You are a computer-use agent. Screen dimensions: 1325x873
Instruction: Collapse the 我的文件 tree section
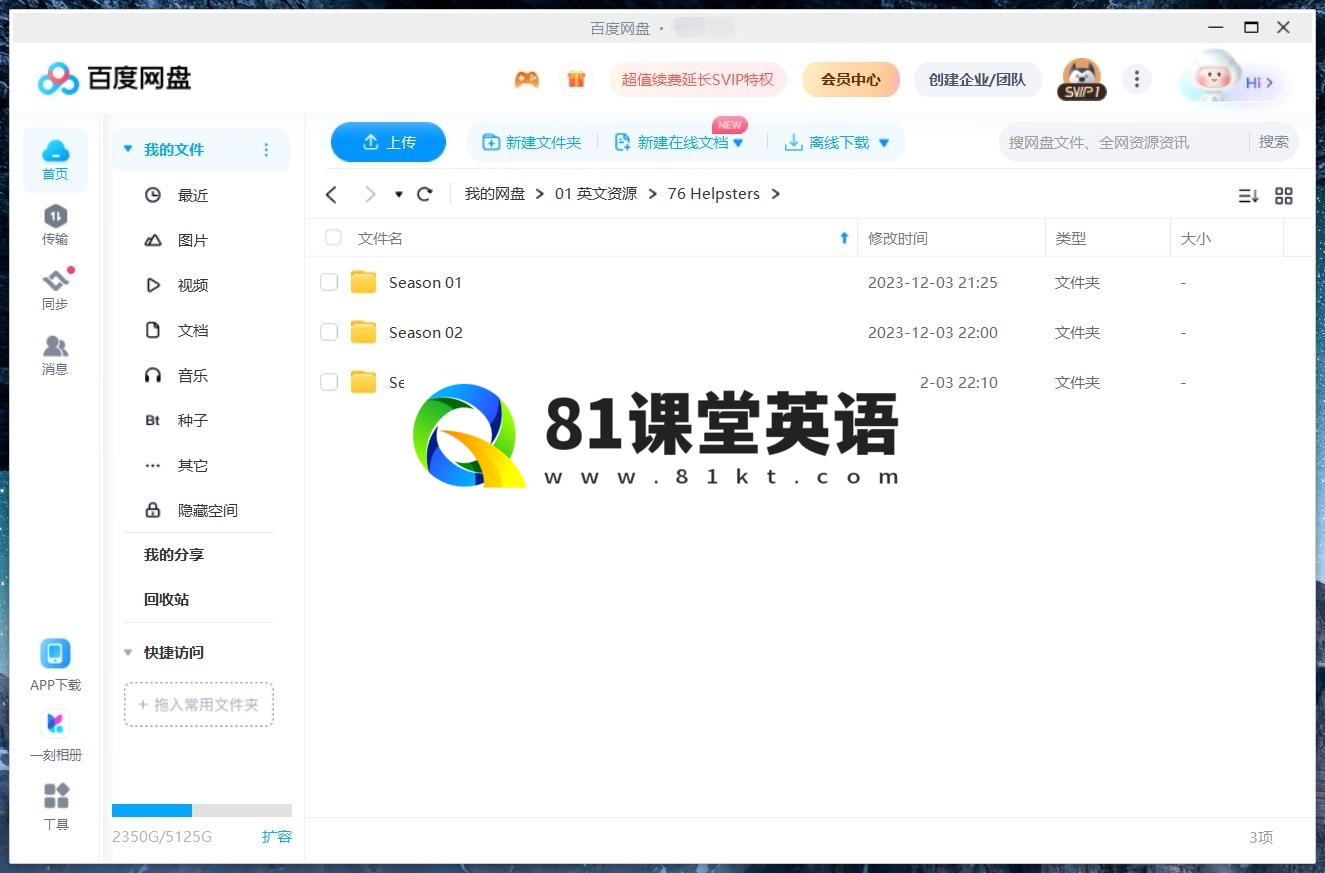(128, 150)
